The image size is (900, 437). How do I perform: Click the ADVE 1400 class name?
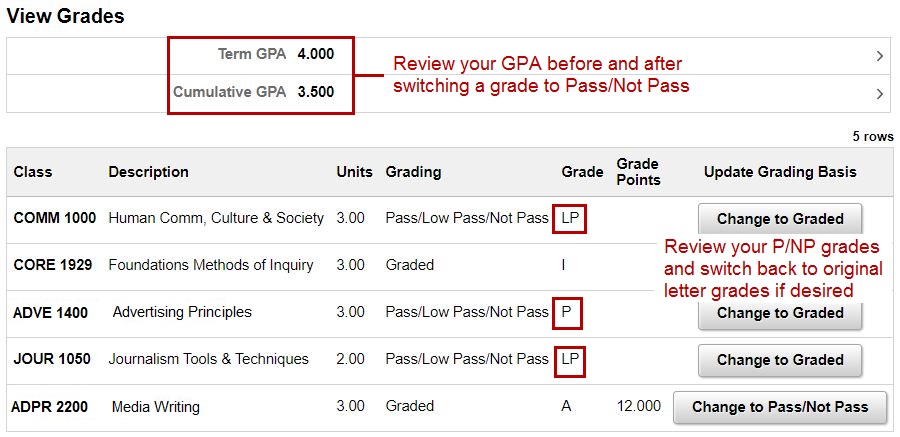coord(50,313)
